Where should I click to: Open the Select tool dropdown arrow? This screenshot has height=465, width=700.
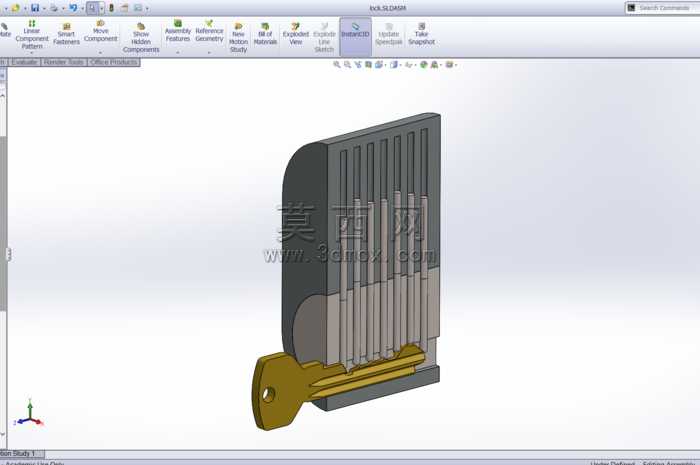pos(101,8)
